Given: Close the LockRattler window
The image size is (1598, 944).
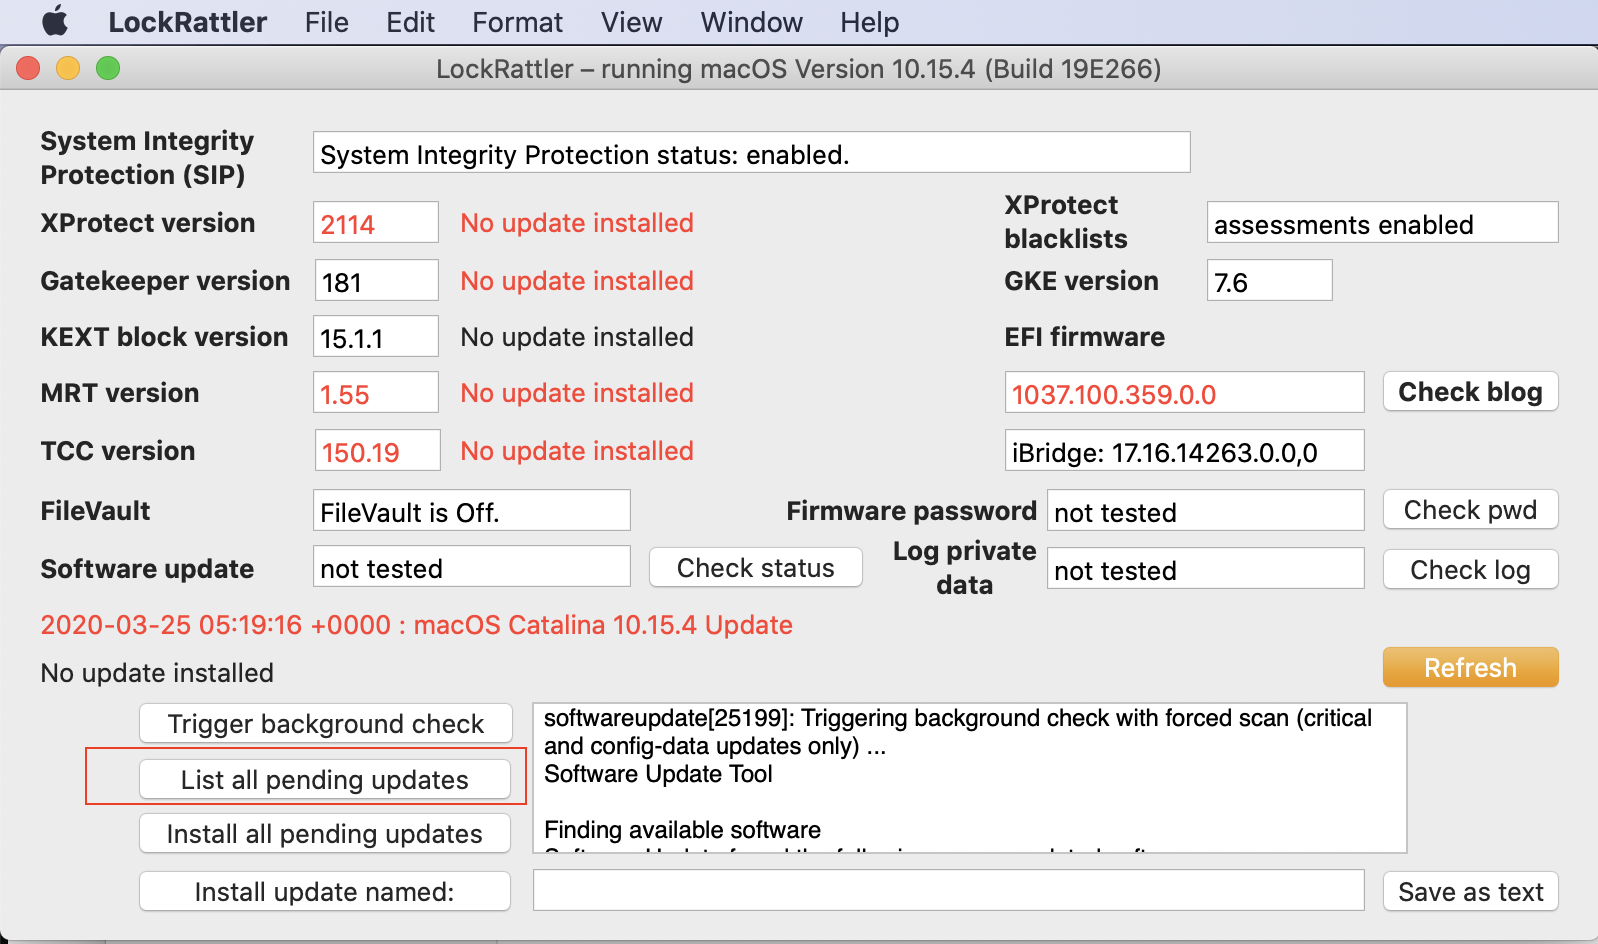Looking at the screenshot, I should click(x=28, y=68).
